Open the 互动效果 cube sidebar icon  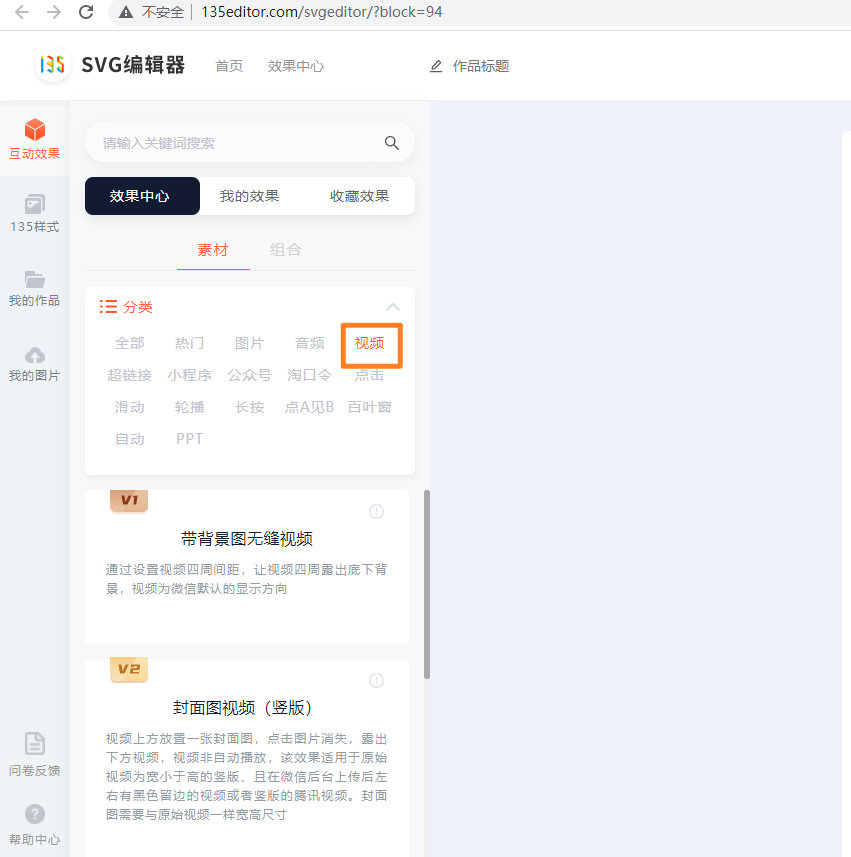pos(35,131)
